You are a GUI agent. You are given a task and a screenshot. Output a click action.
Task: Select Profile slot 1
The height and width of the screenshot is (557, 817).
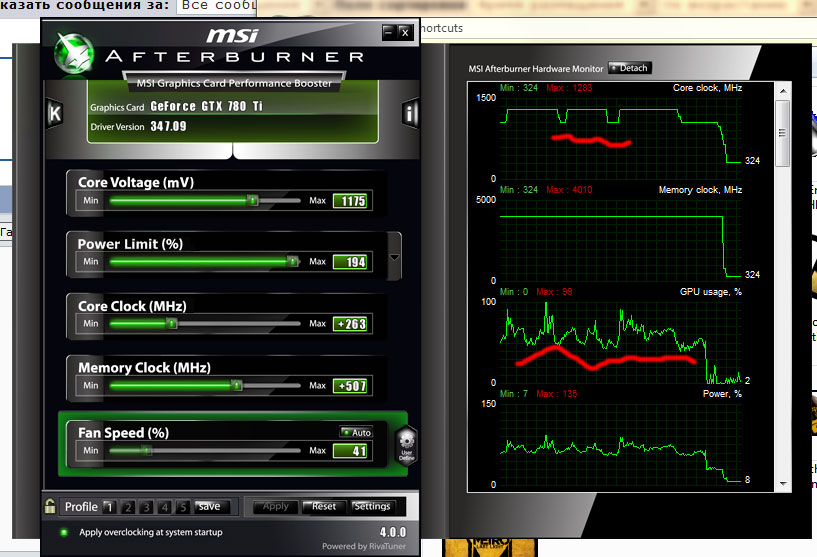[x=109, y=506]
